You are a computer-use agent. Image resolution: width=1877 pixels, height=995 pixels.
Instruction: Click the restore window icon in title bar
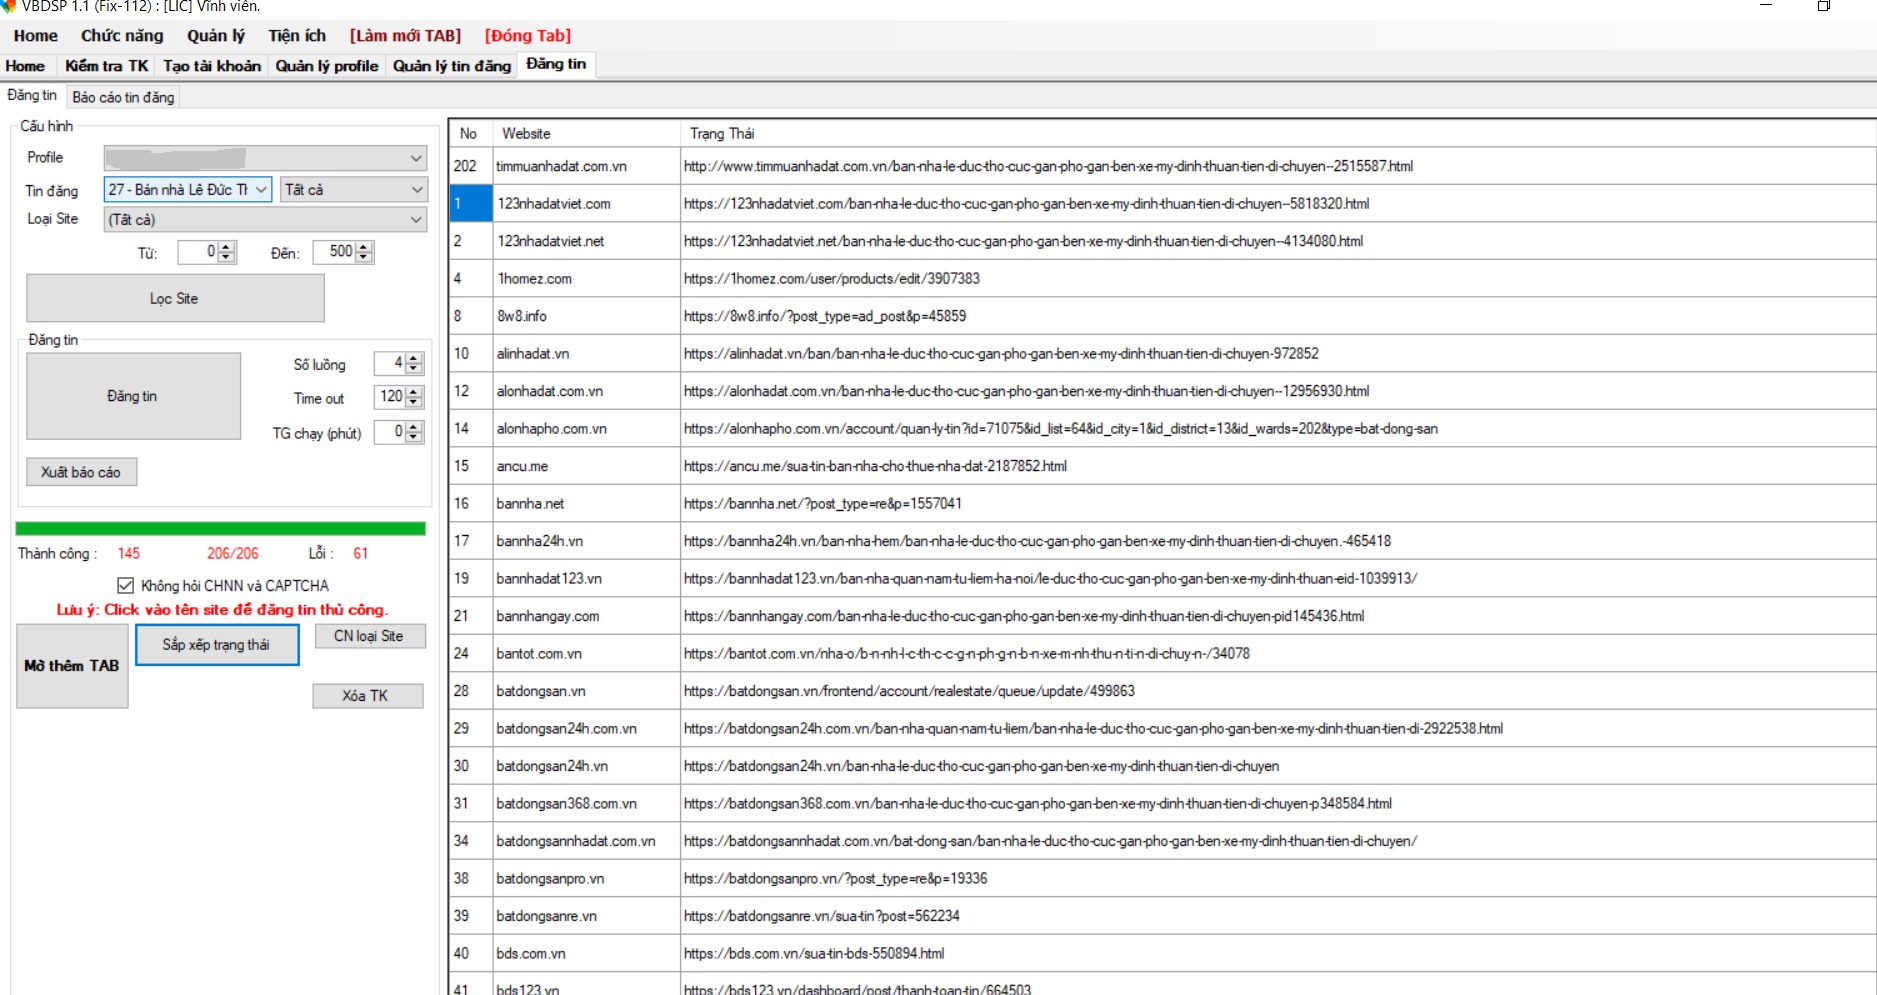coord(1823,6)
